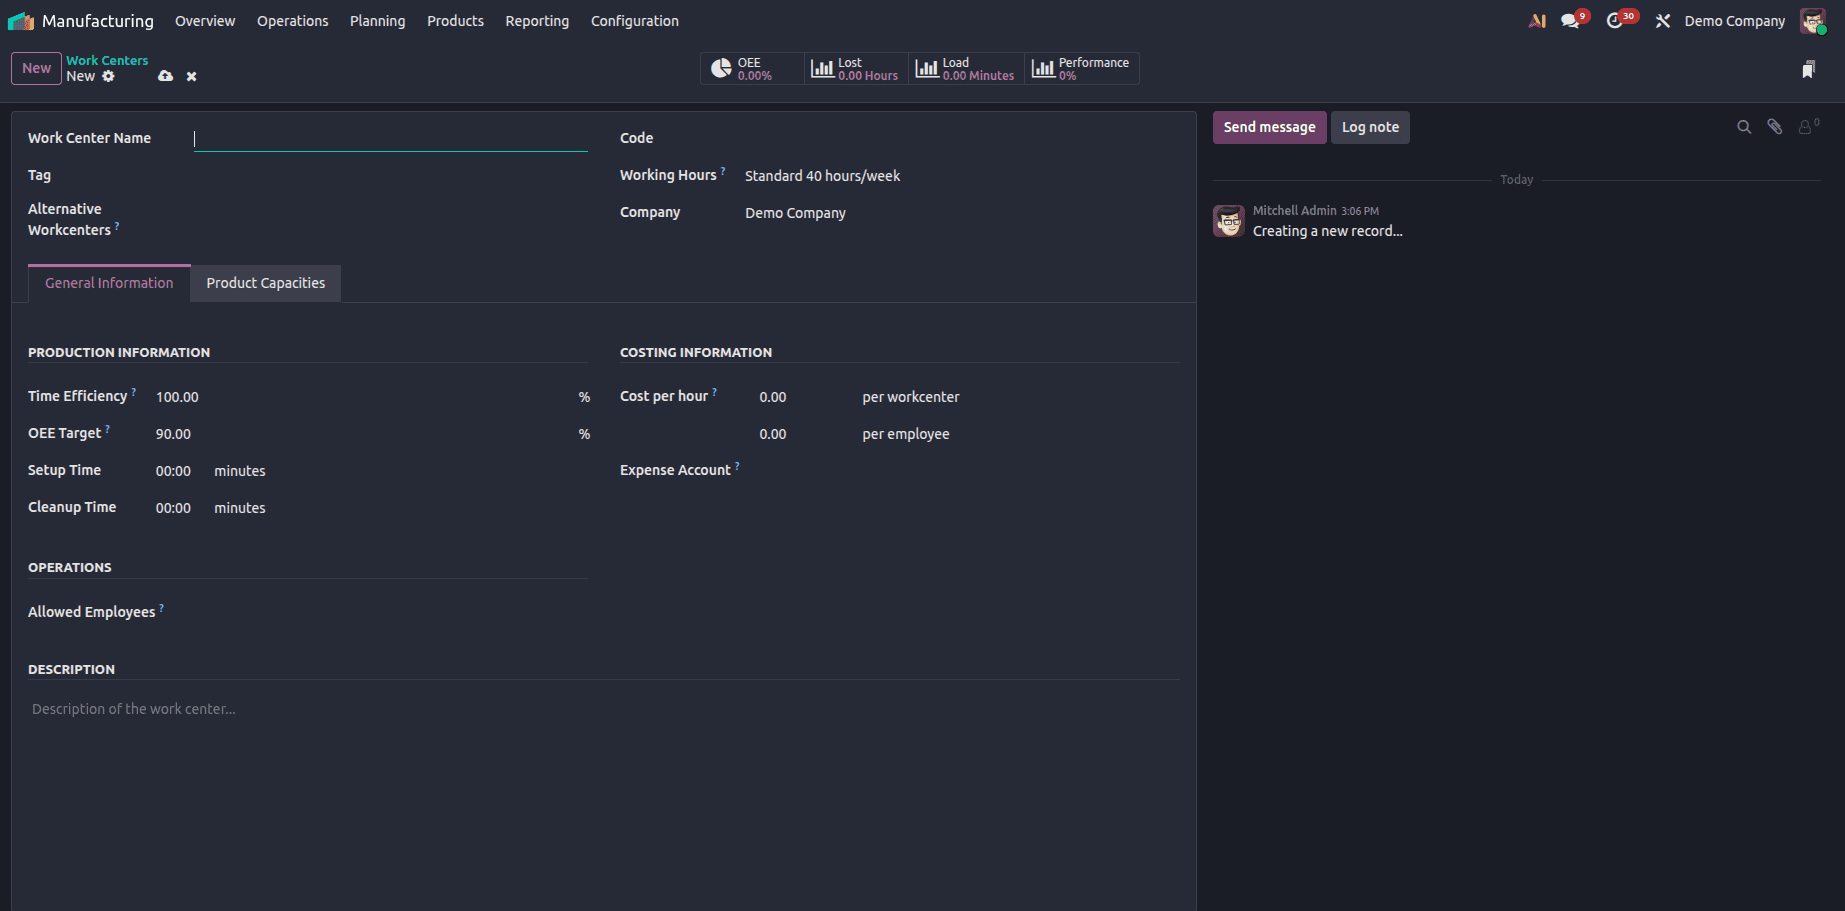Toggle the bookmark icon at top right

pyautogui.click(x=1808, y=69)
